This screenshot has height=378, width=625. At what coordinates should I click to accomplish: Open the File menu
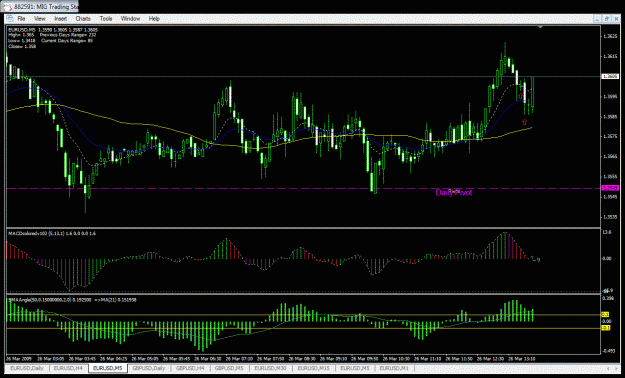tap(21, 19)
